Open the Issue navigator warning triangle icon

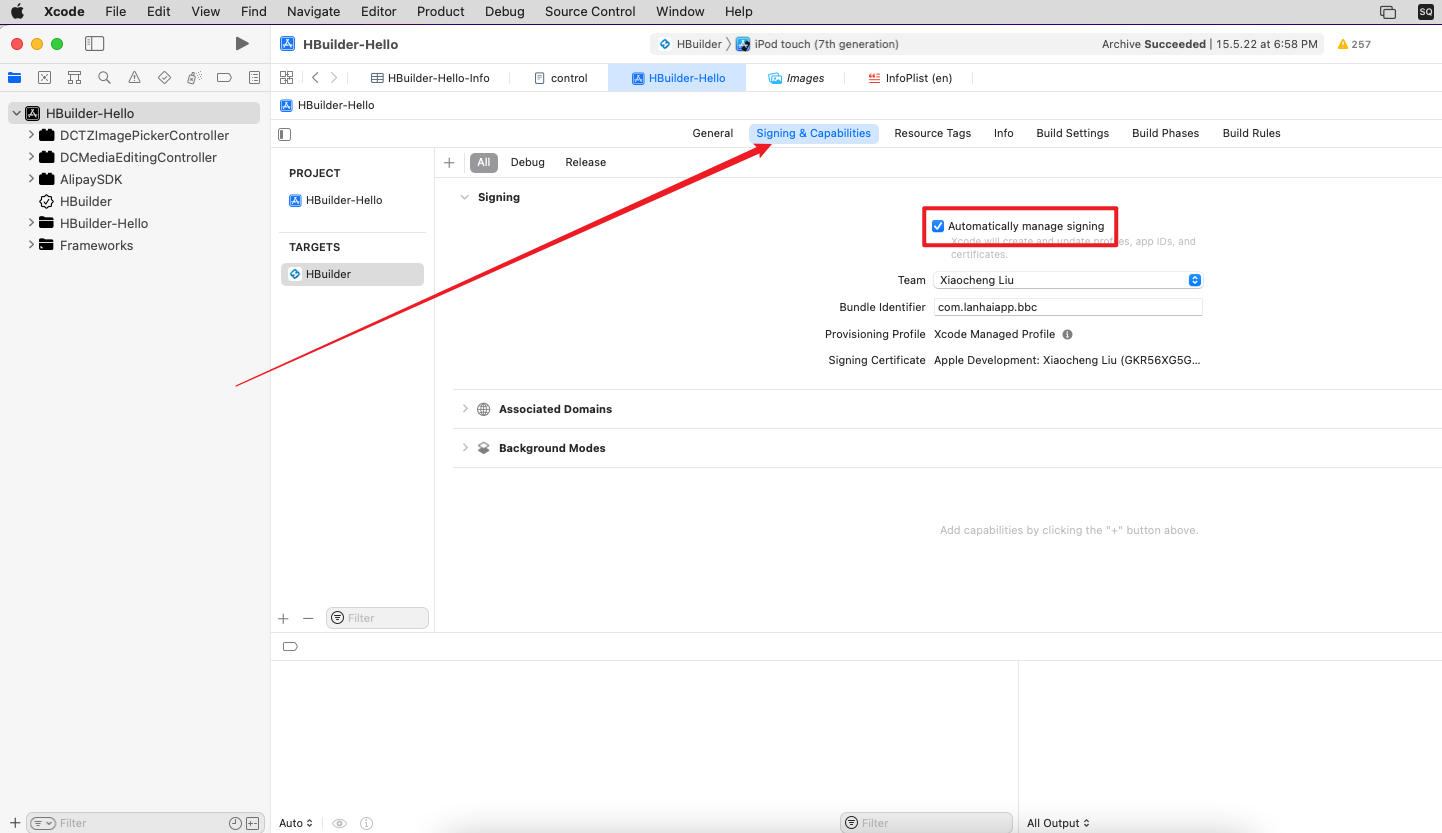[134, 78]
